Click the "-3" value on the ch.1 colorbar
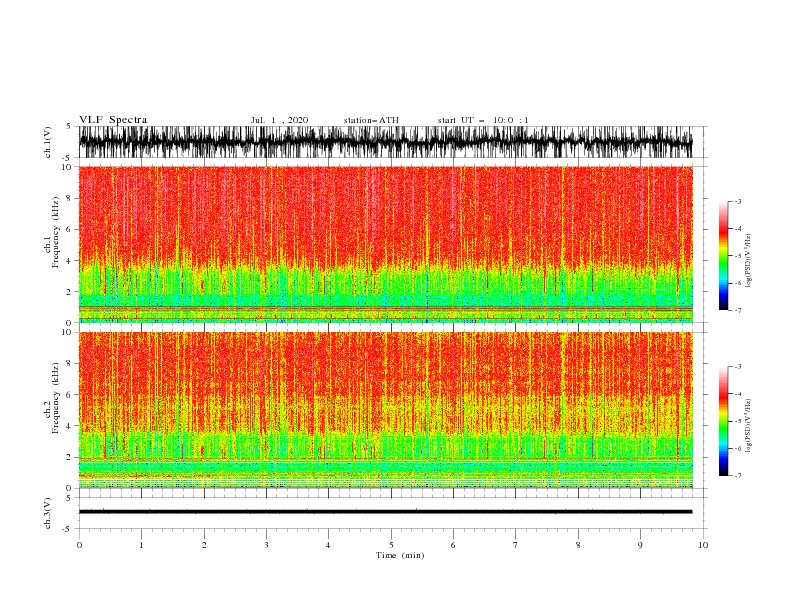 [x=737, y=201]
